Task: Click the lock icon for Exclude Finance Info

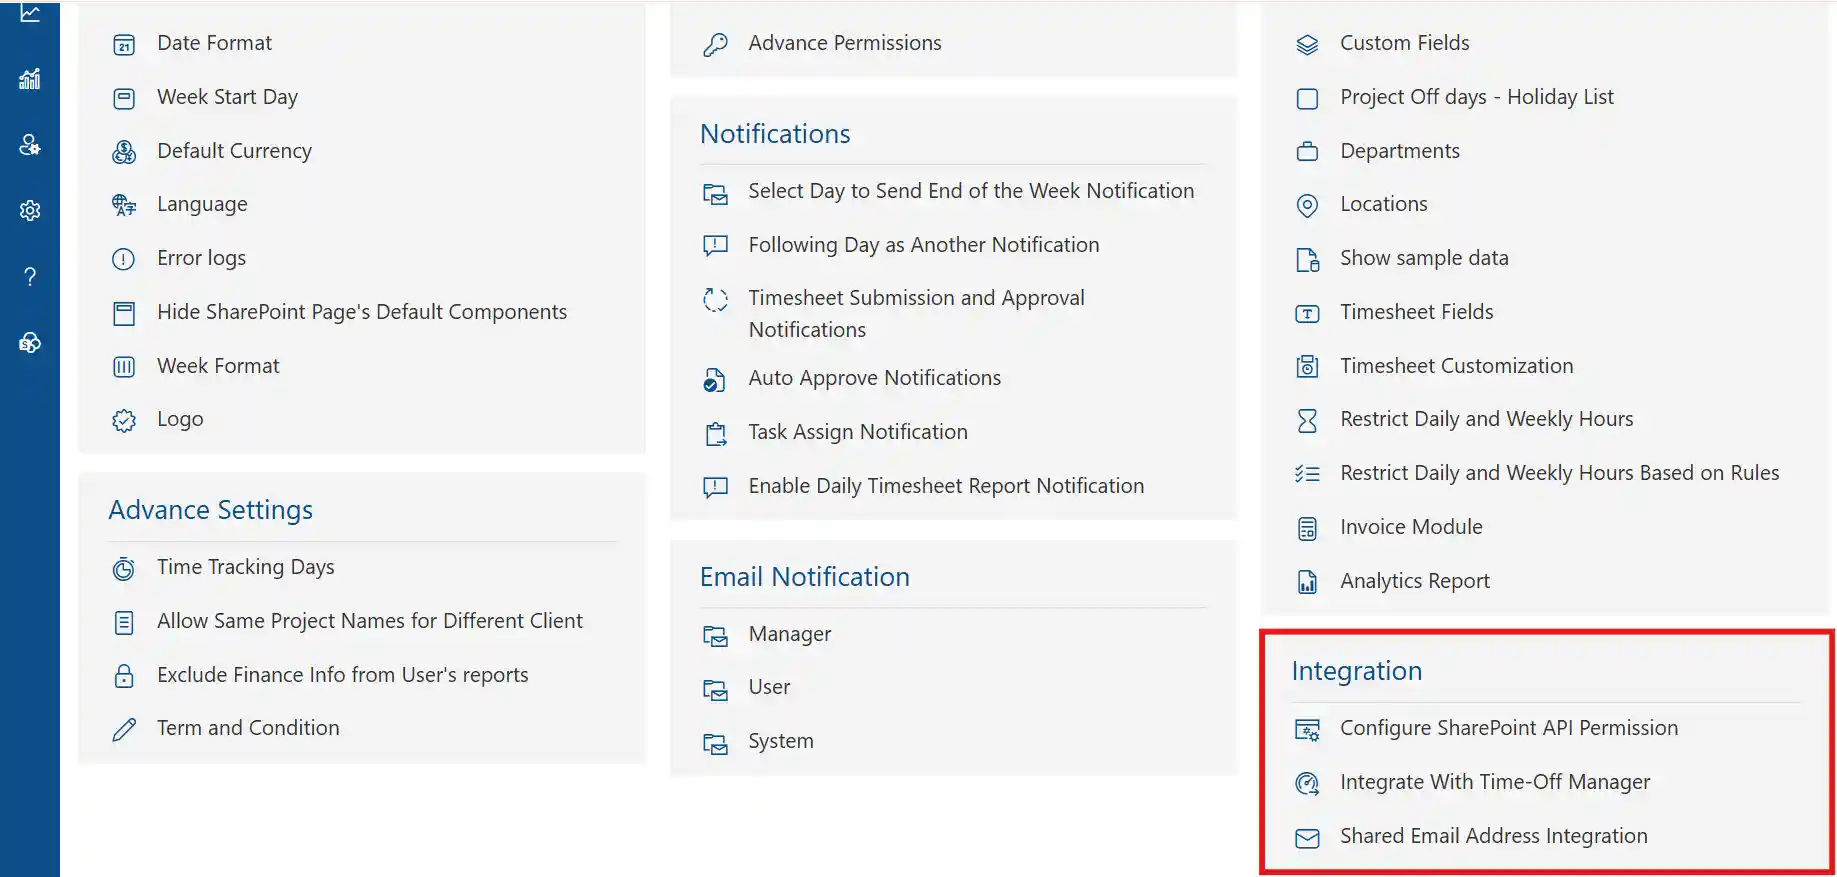Action: 124,676
